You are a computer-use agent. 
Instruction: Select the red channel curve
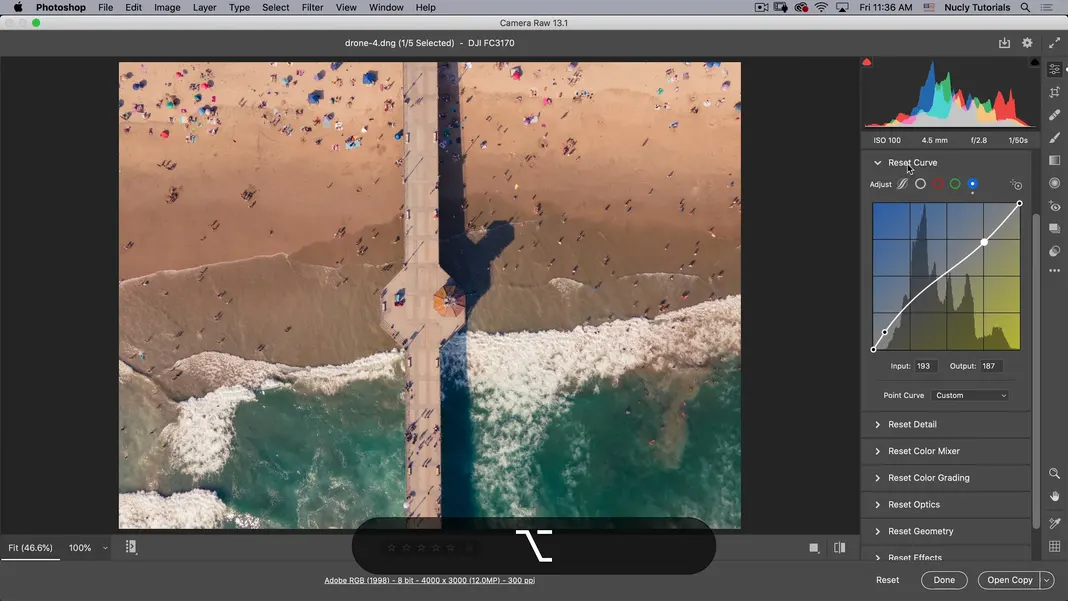click(938, 184)
